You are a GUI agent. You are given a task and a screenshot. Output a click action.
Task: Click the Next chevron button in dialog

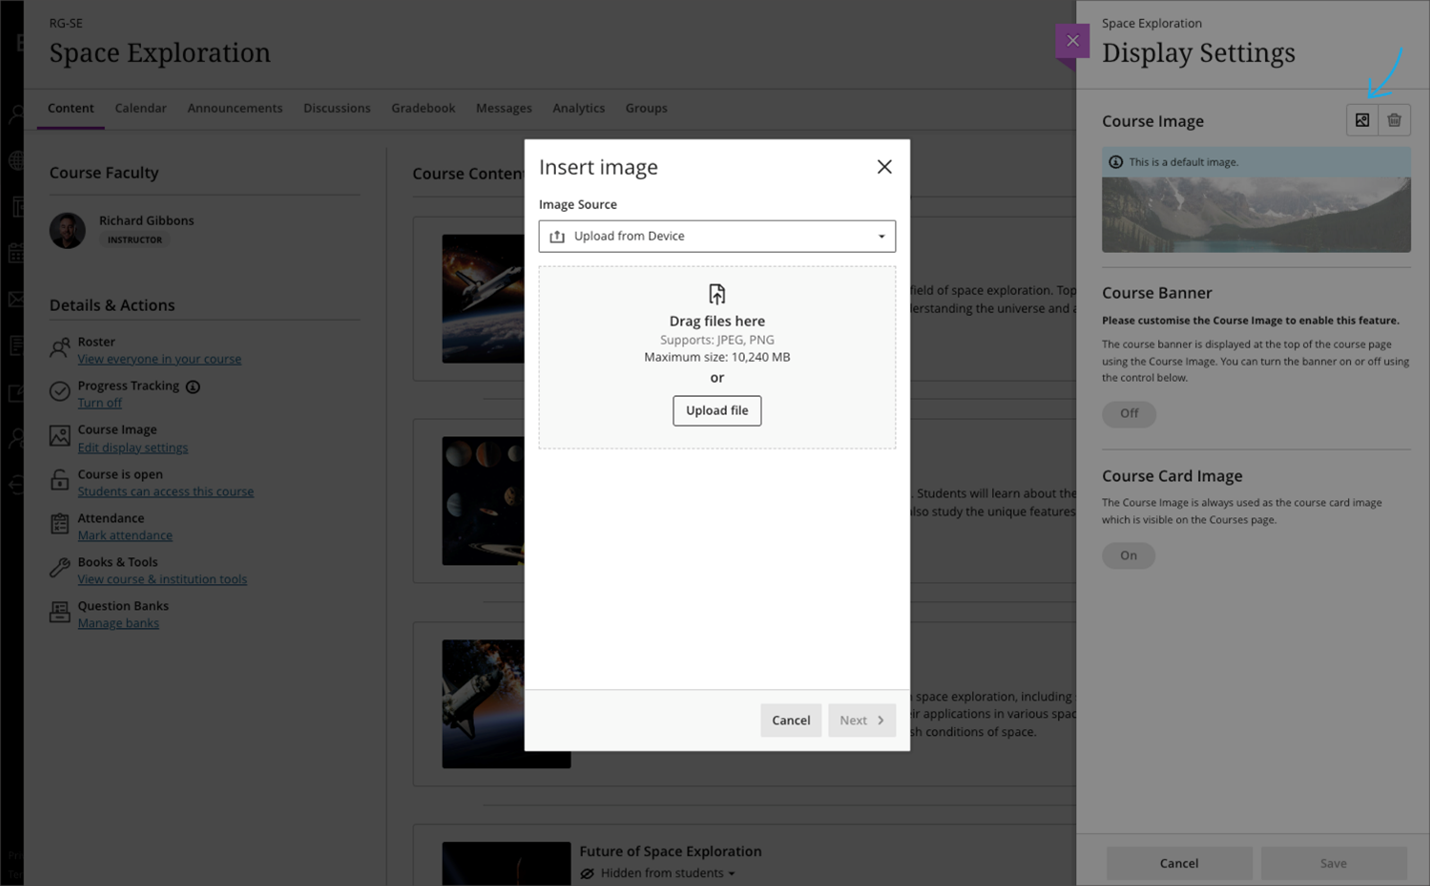861,720
